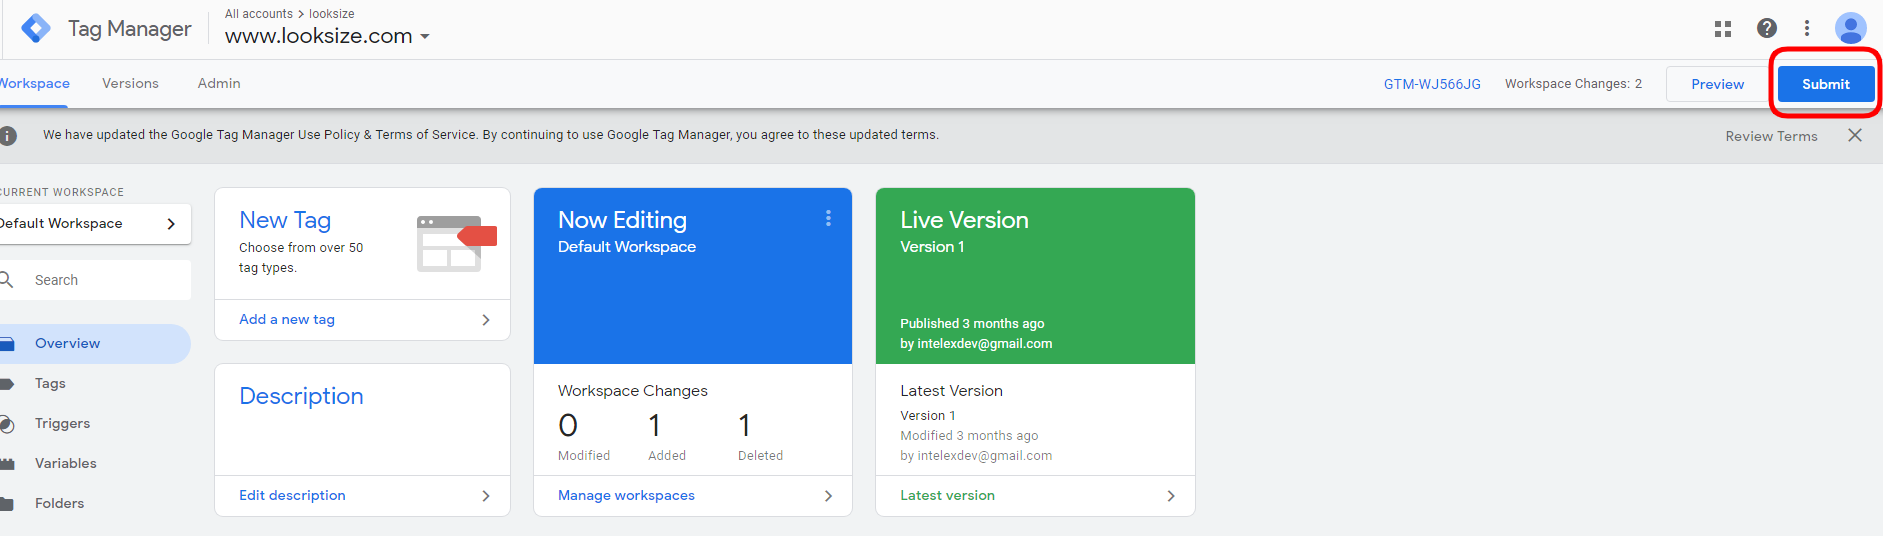This screenshot has width=1883, height=536.
Task: Click the New Tag heading
Action: click(285, 220)
